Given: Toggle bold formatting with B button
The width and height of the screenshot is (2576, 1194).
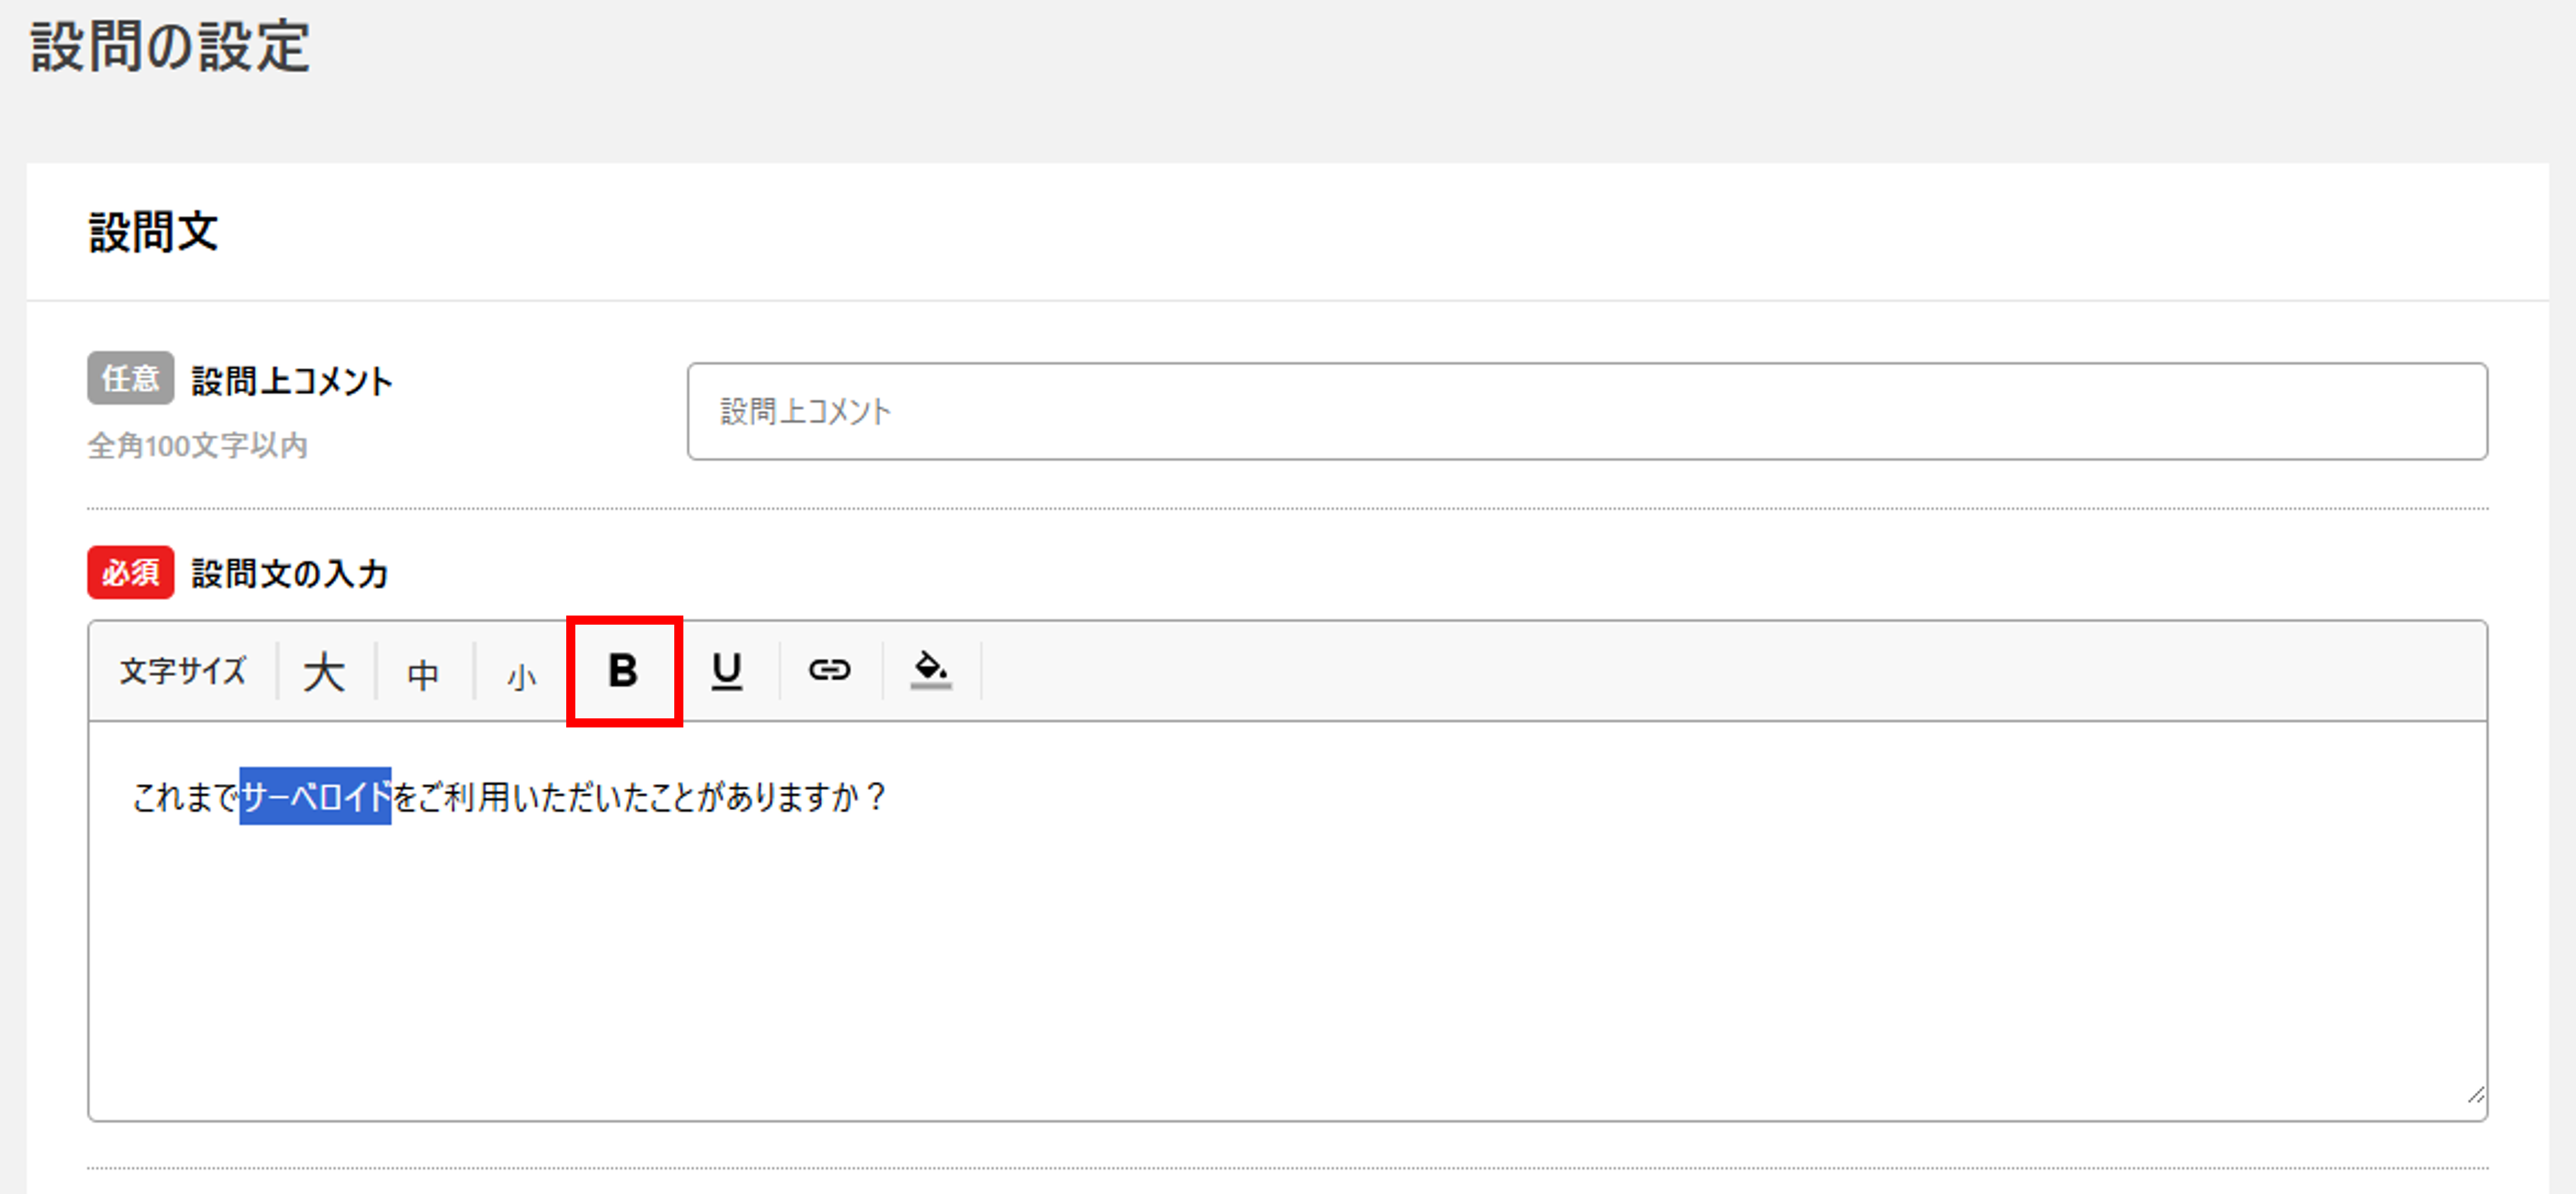Looking at the screenshot, I should tap(623, 670).
